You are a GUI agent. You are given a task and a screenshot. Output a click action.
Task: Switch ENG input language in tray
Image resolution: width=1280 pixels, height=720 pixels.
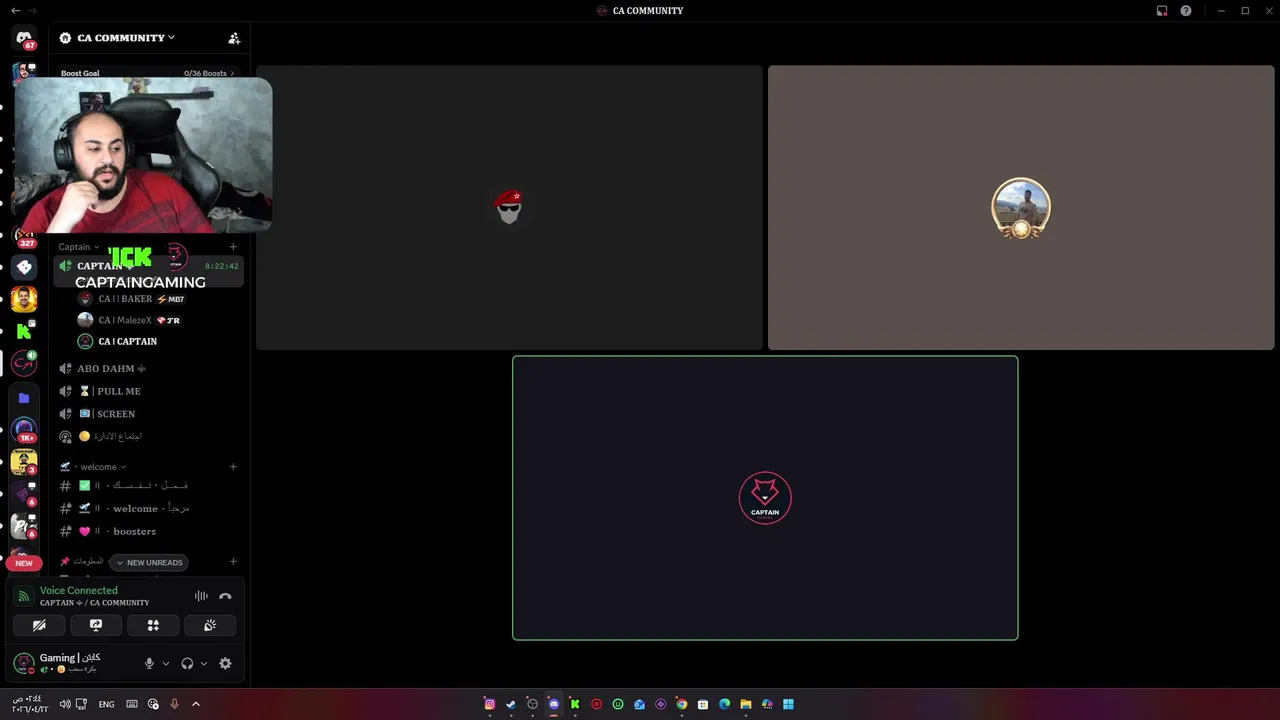[106, 704]
